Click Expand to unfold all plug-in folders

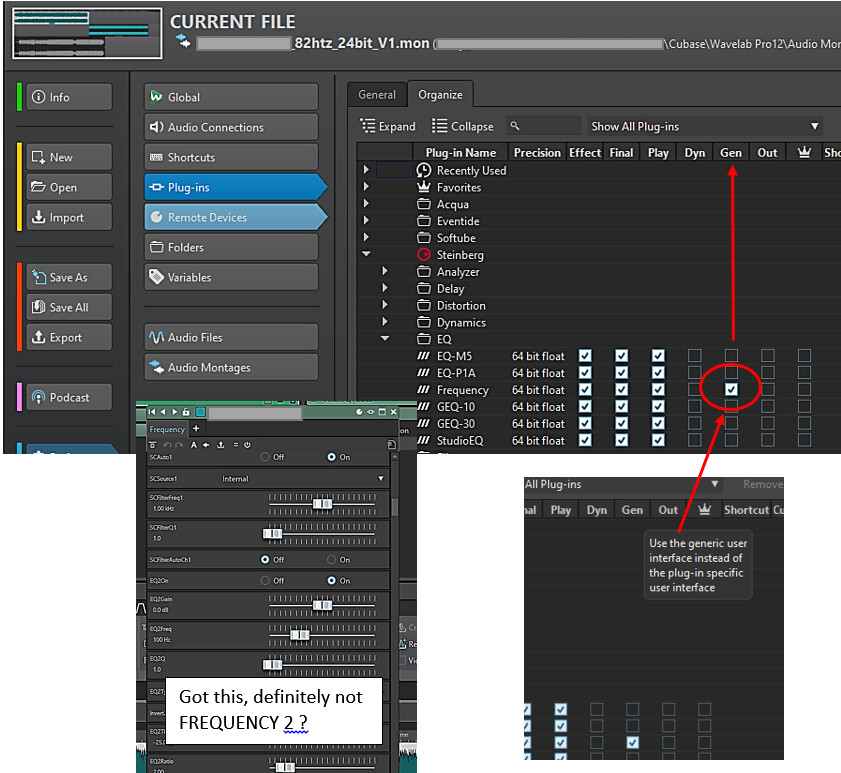(x=388, y=126)
